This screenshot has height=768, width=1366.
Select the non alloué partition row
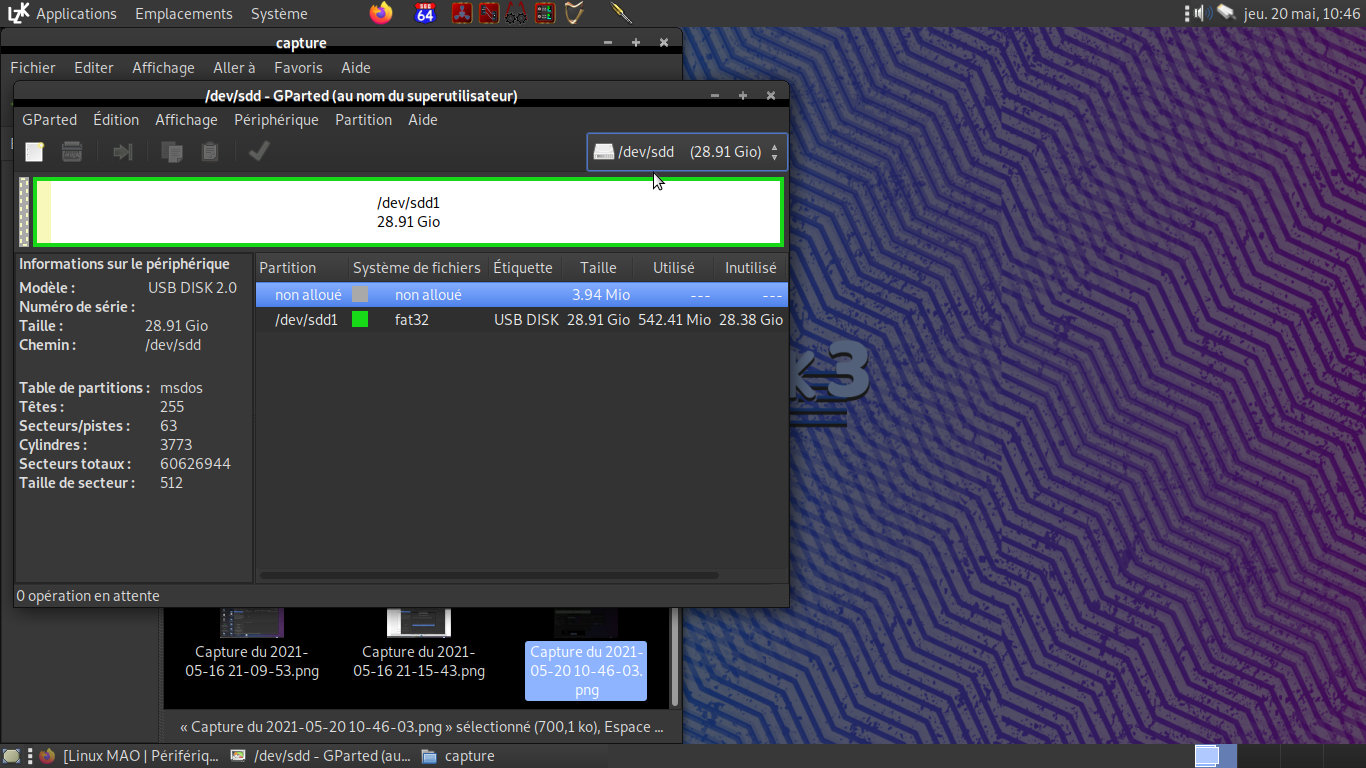point(521,295)
